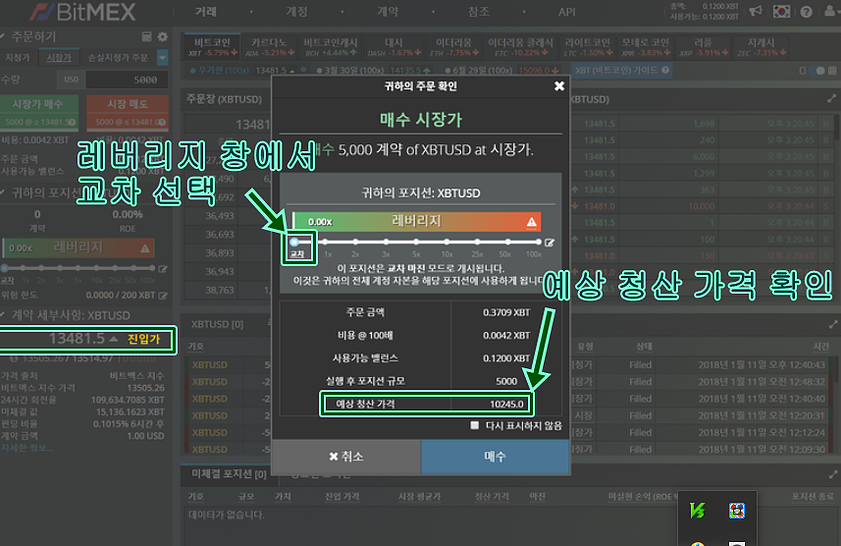The image size is (841, 546).
Task: Open the 거래 menu in top navigation
Action: tap(206, 12)
